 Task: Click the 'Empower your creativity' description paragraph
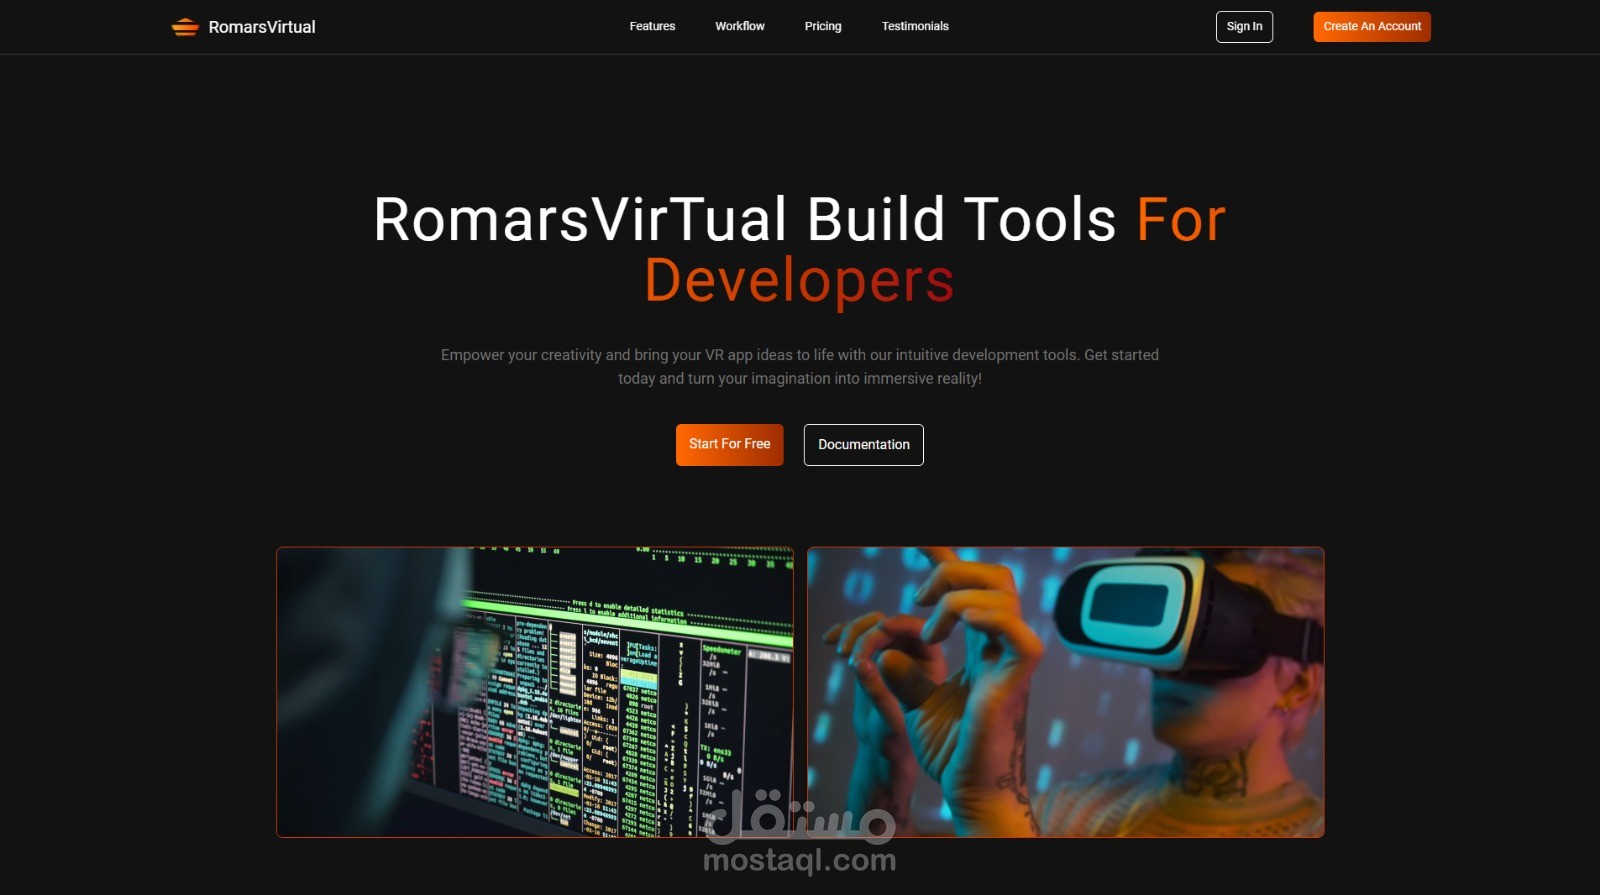pyautogui.click(x=800, y=367)
